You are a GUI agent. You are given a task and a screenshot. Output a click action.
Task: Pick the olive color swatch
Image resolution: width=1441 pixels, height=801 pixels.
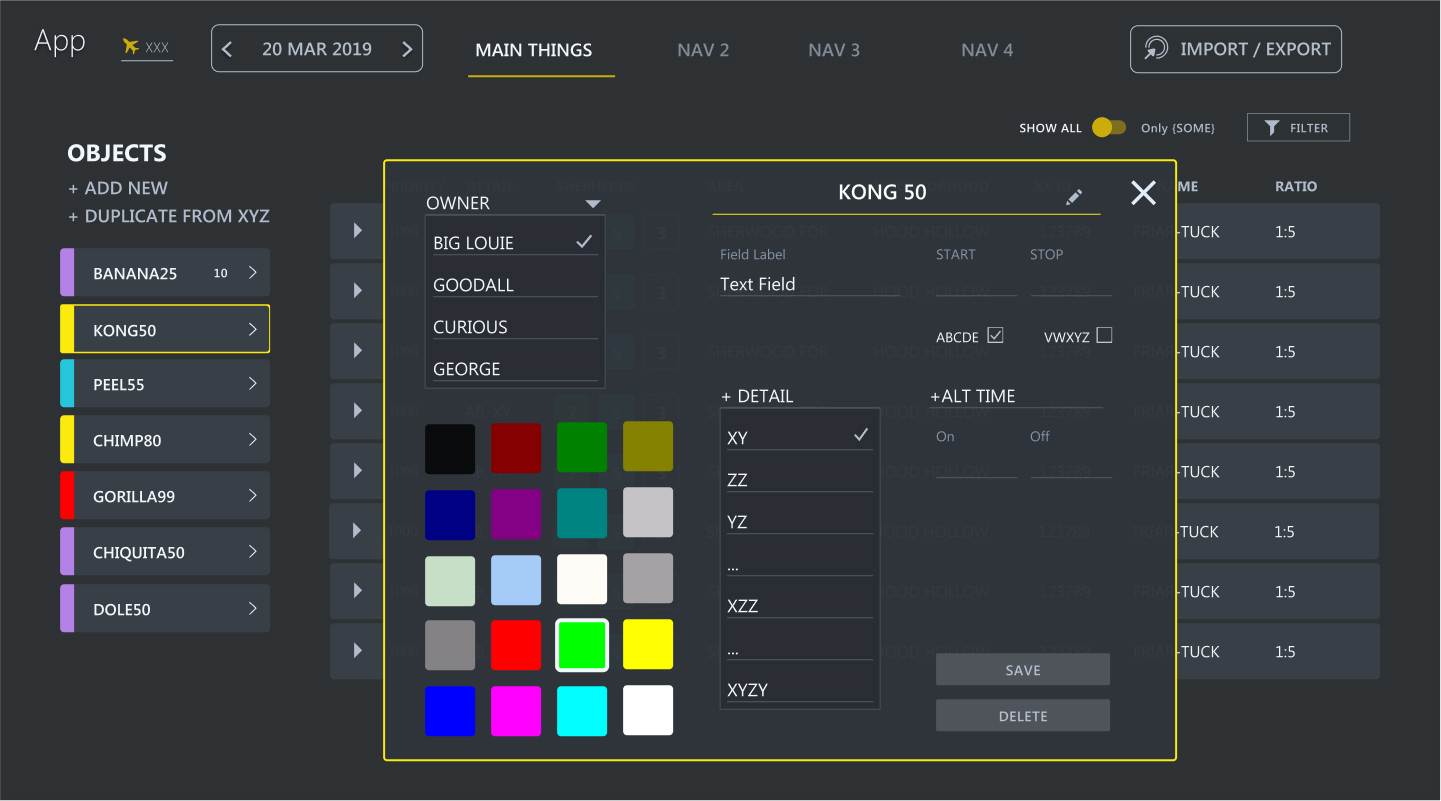648,447
